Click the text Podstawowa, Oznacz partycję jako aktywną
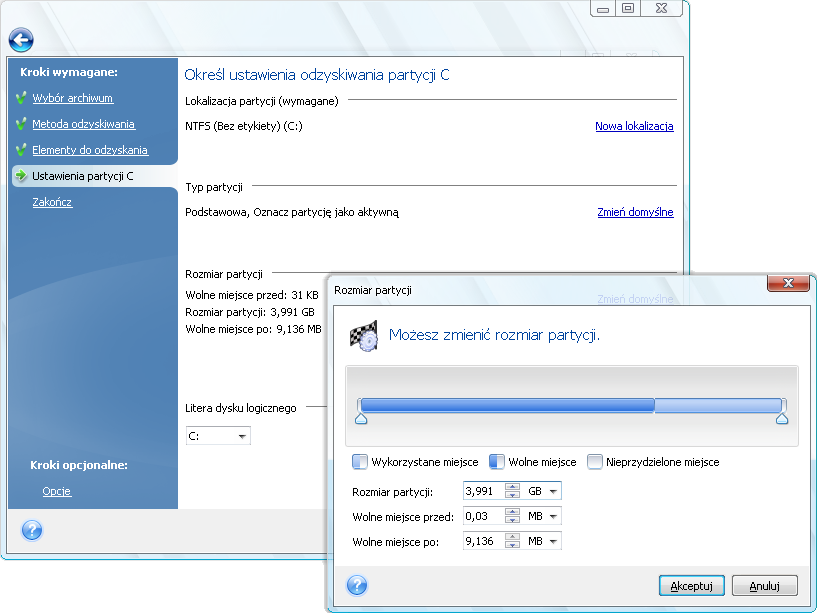This screenshot has height=613, width=817. point(292,212)
